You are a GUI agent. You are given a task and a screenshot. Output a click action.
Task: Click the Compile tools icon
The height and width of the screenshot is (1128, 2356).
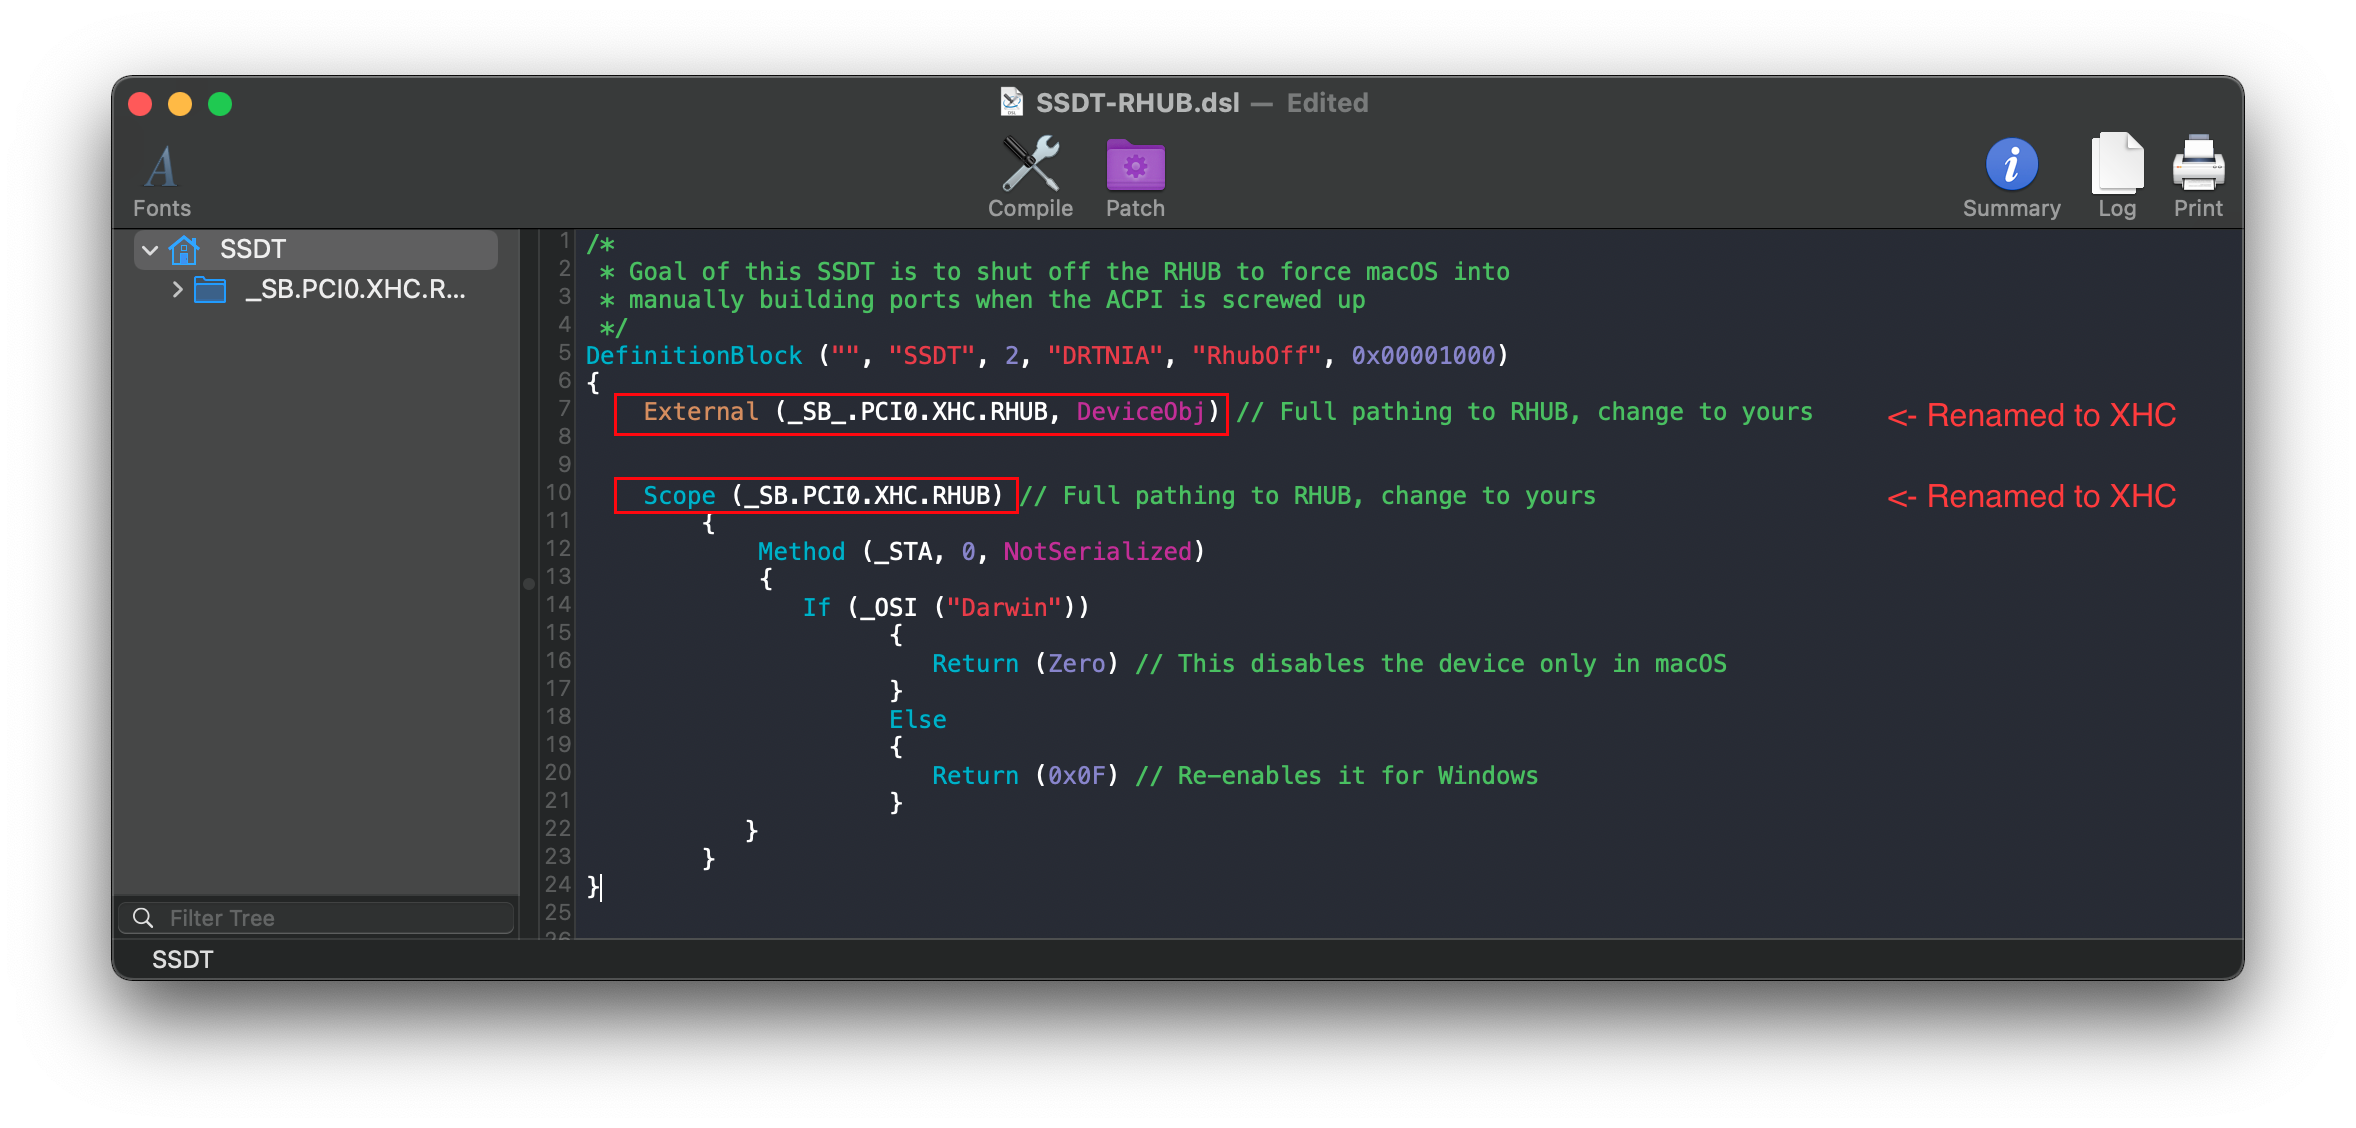click(1030, 165)
